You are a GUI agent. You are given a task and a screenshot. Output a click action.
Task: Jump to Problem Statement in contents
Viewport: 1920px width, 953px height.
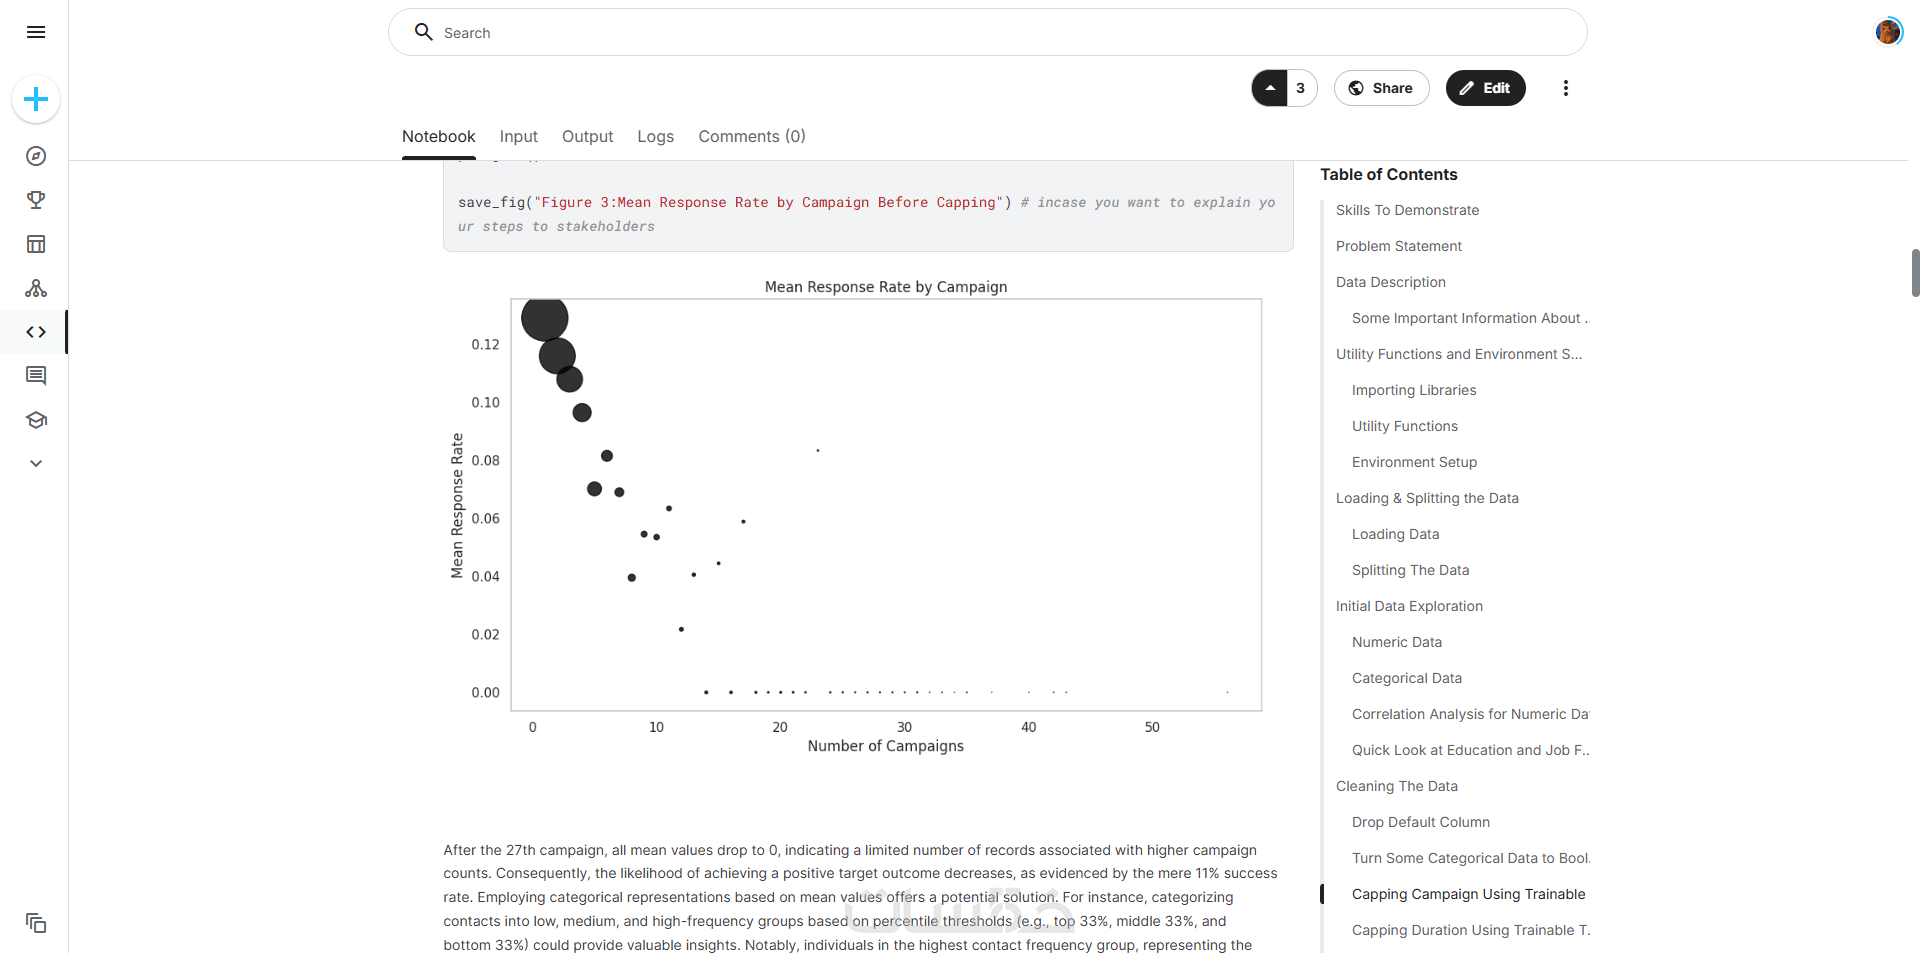1398,246
